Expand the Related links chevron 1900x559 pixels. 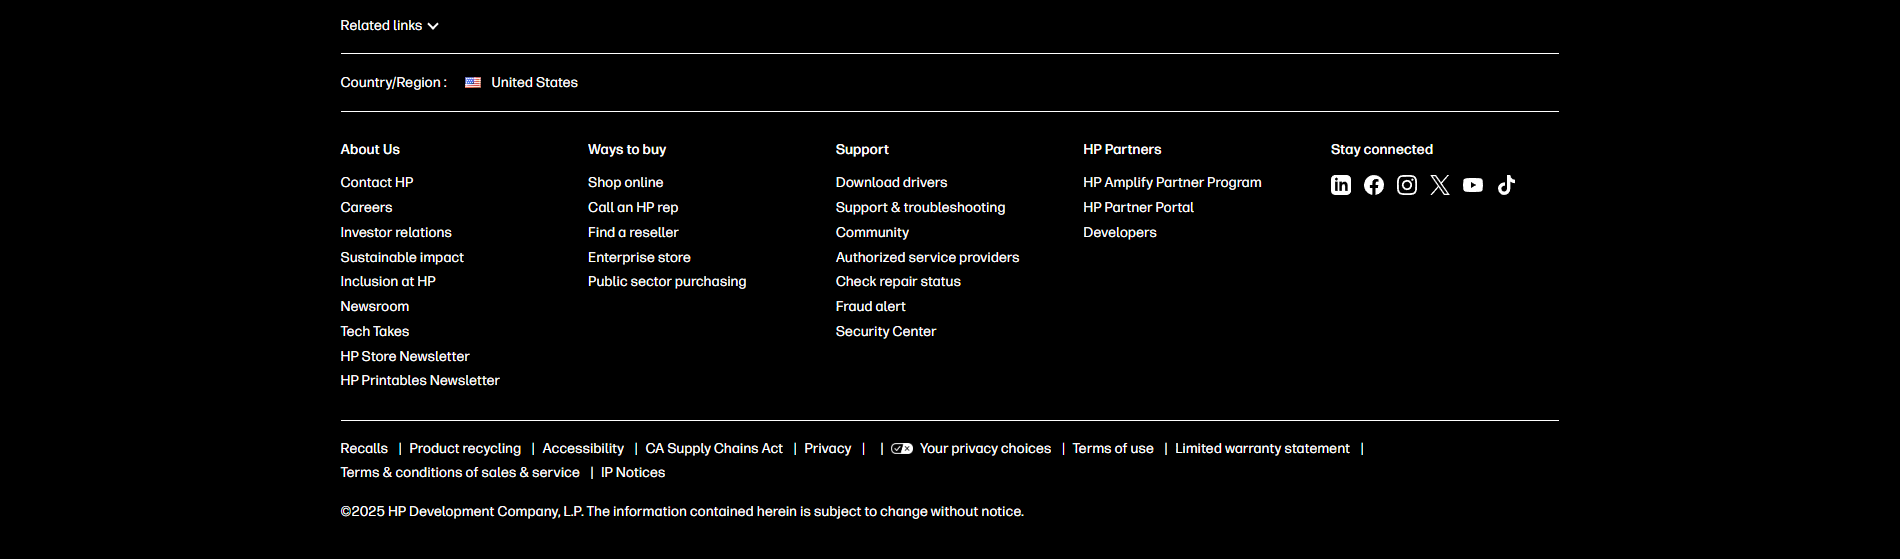click(x=433, y=26)
